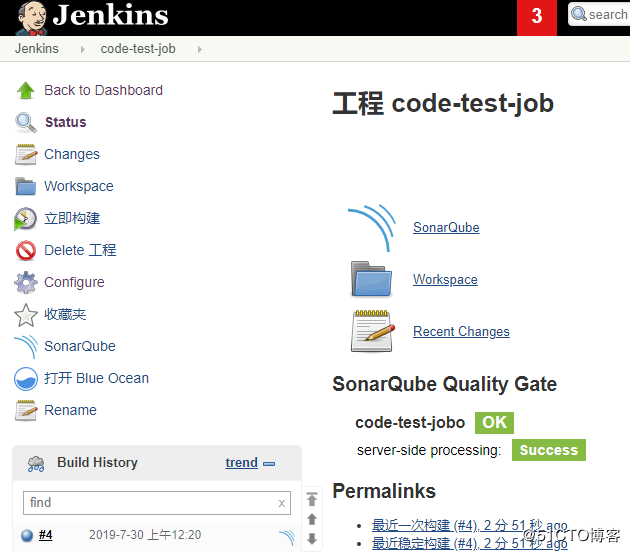
Task: Open 打开 Blue Ocean menu item
Action: 96,378
